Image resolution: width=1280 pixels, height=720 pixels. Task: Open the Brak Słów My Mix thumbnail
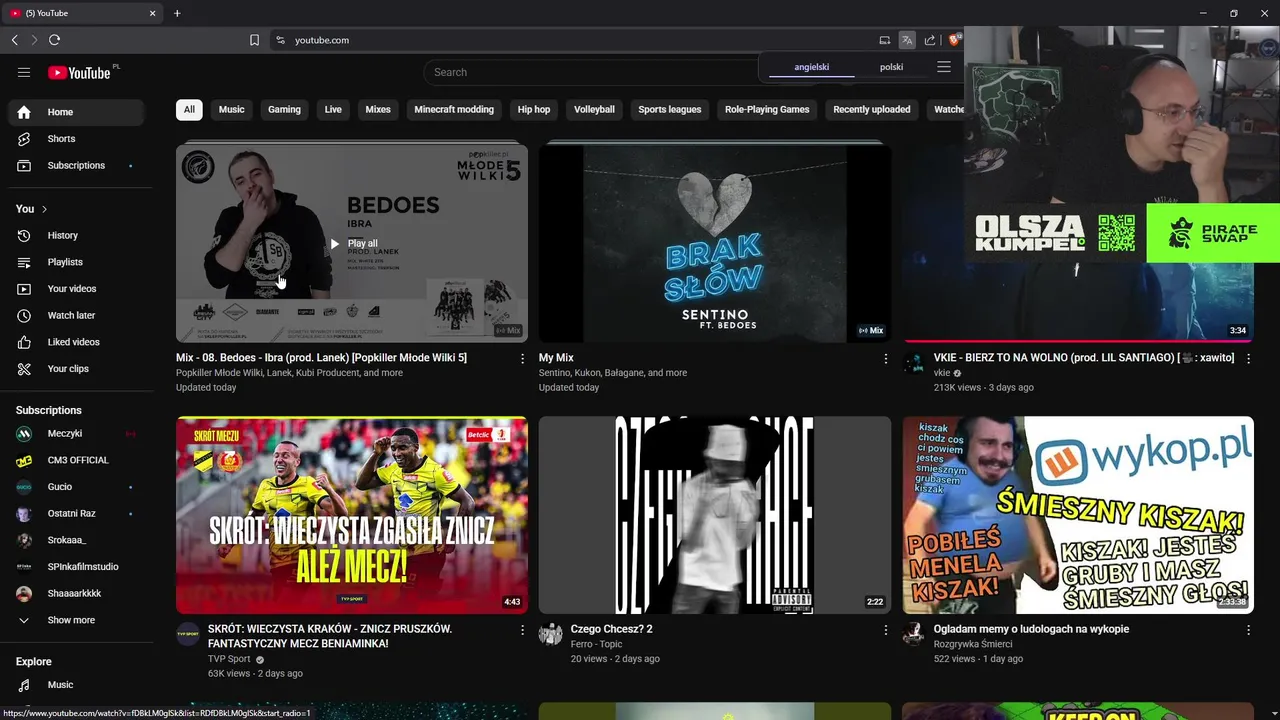(715, 243)
